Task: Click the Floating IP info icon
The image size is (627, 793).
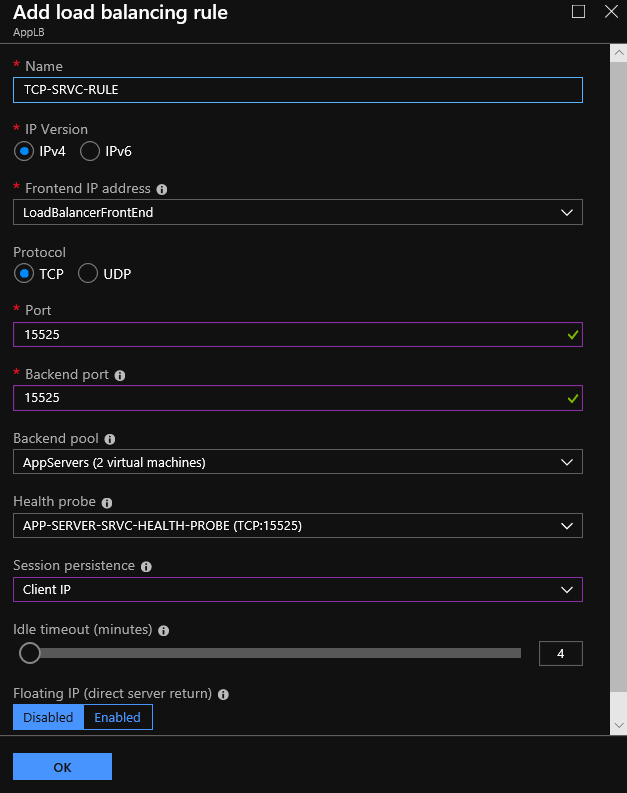Action: pyautogui.click(x=223, y=694)
